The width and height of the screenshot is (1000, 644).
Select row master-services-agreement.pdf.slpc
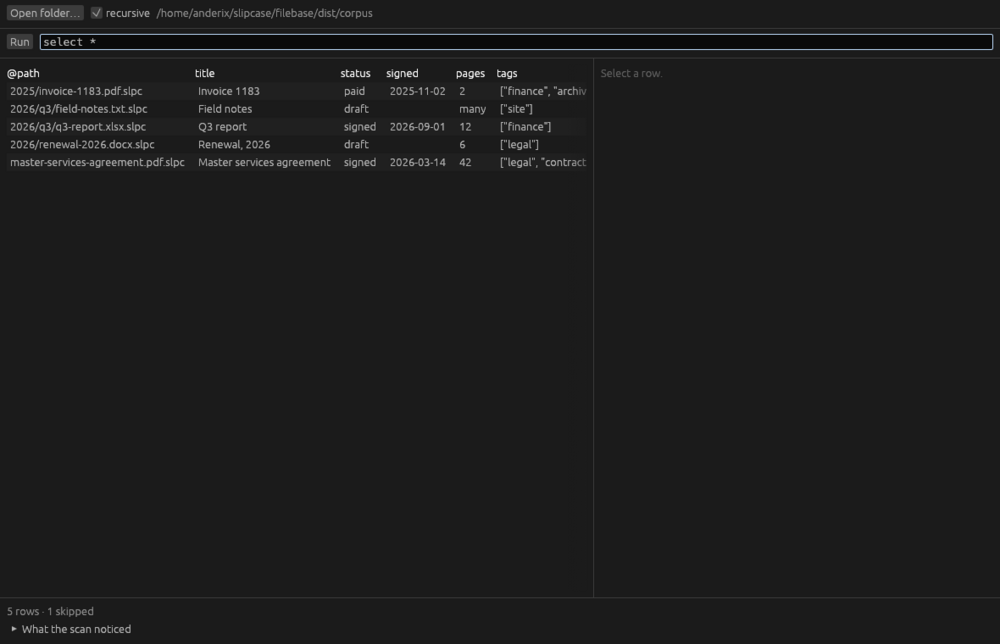[297, 163]
